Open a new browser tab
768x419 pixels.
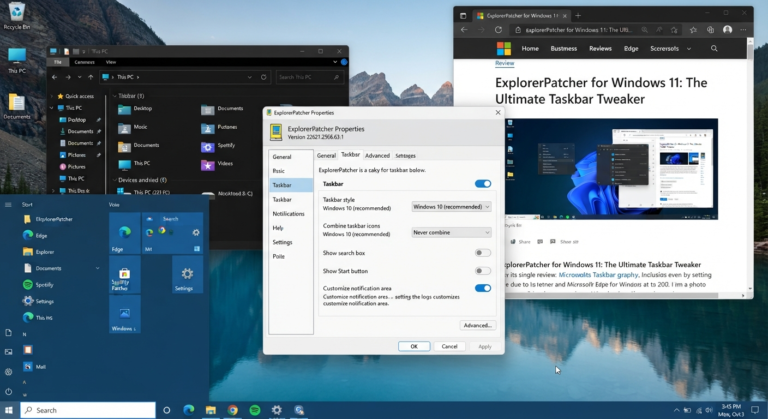[x=578, y=16]
